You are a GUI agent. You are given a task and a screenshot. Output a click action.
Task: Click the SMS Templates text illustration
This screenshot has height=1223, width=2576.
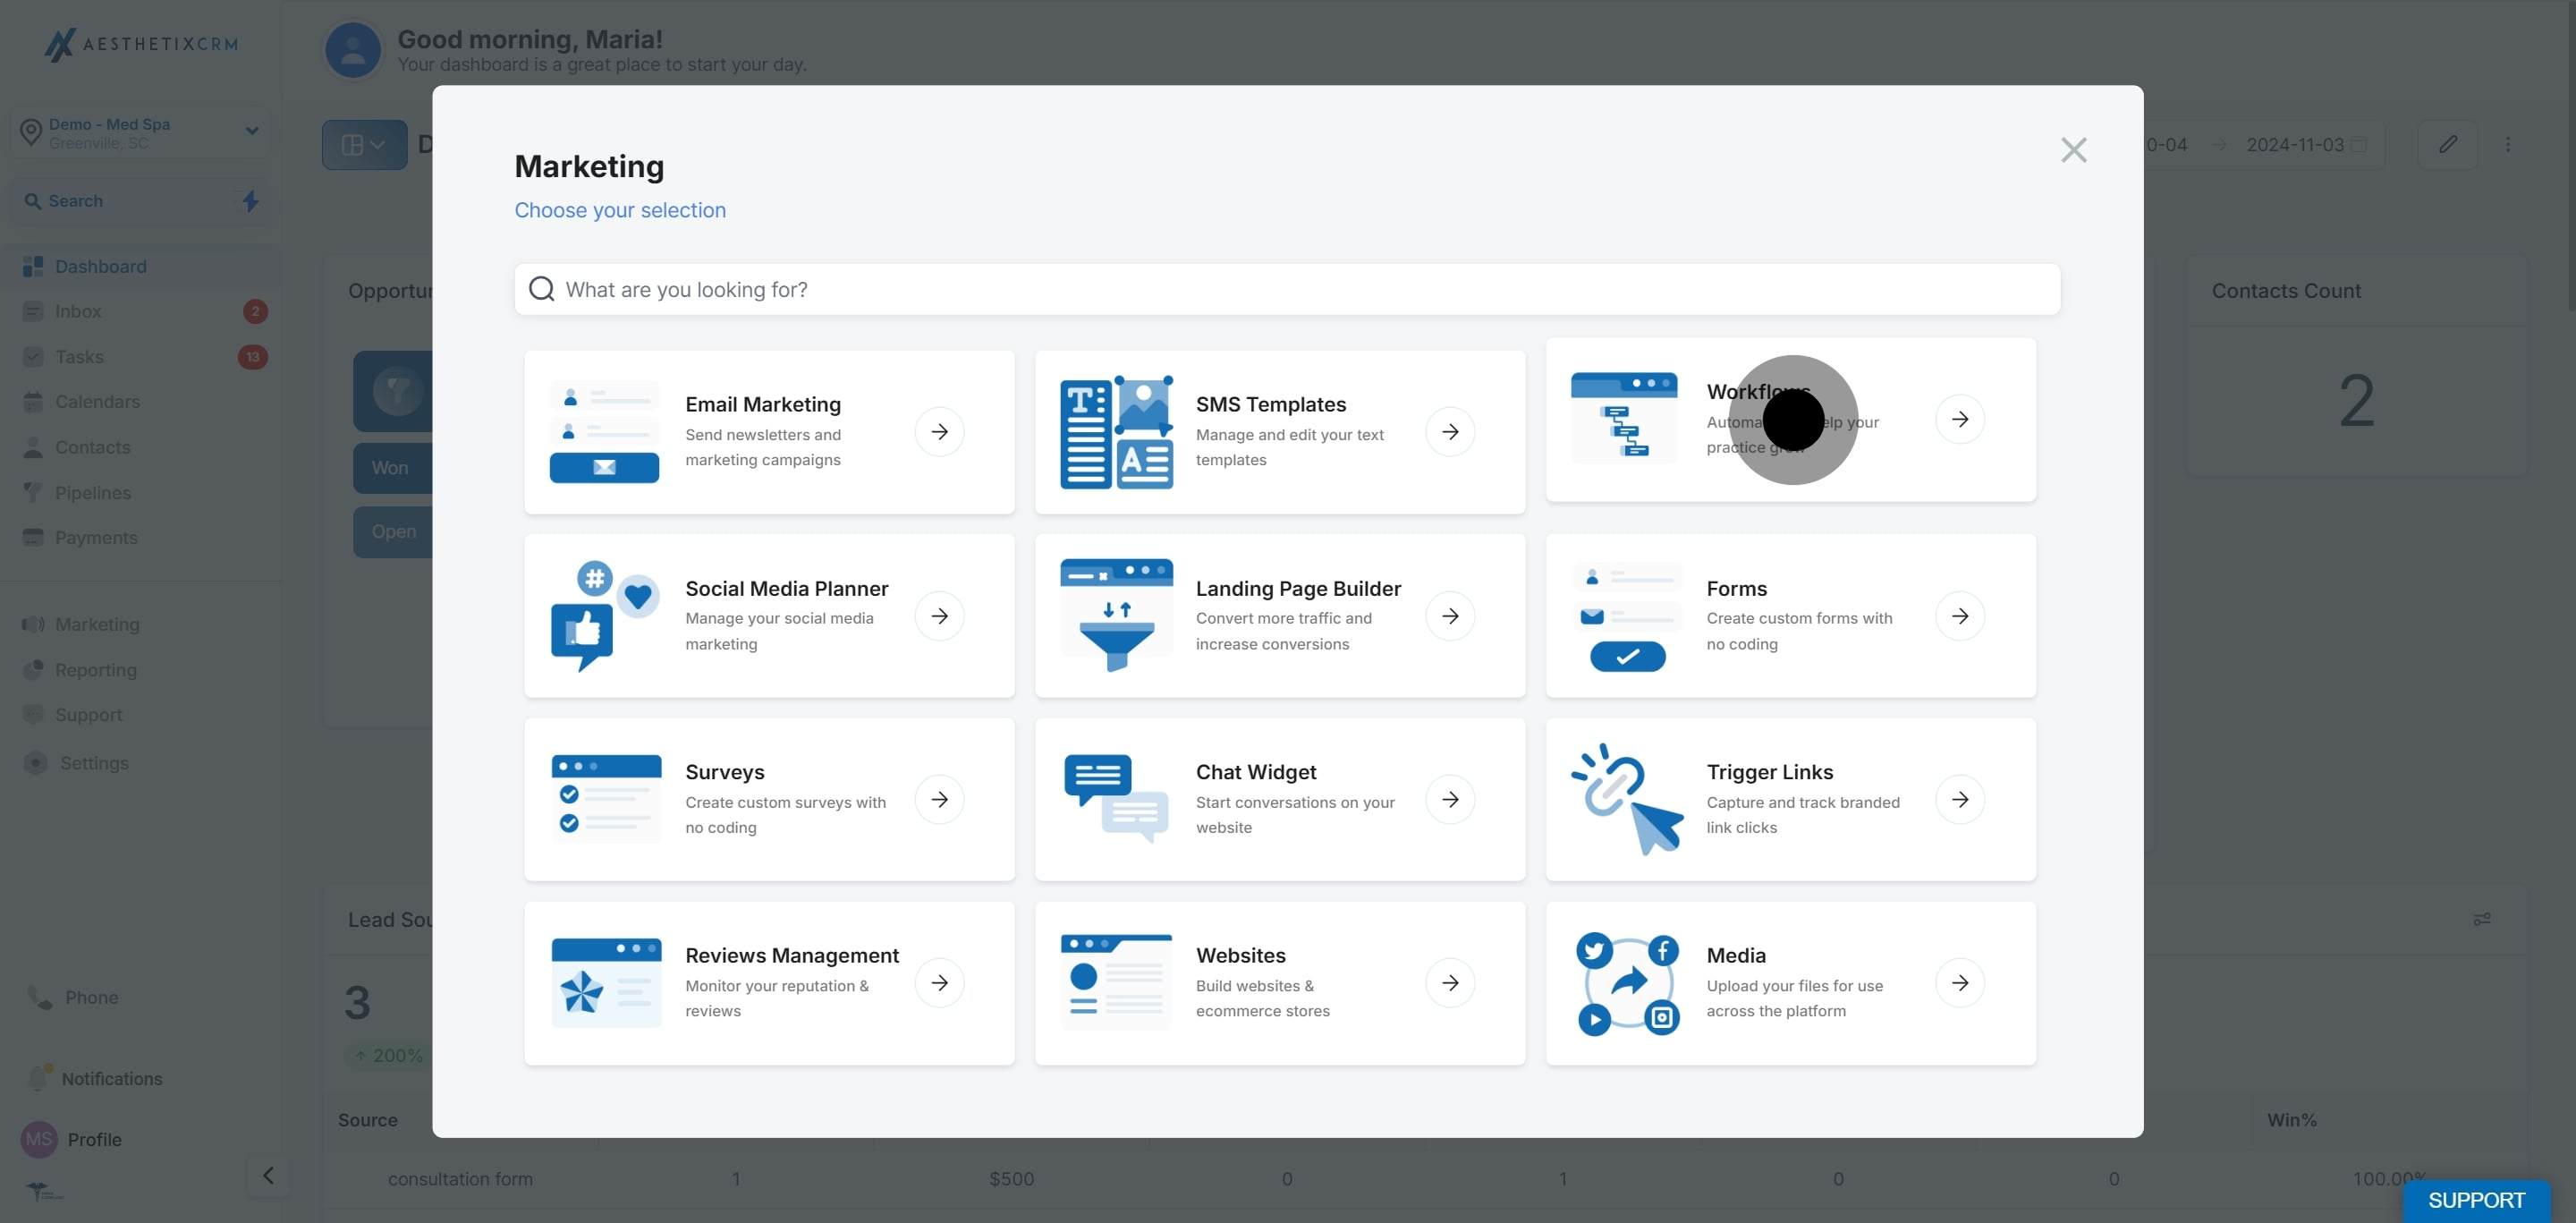1116,432
